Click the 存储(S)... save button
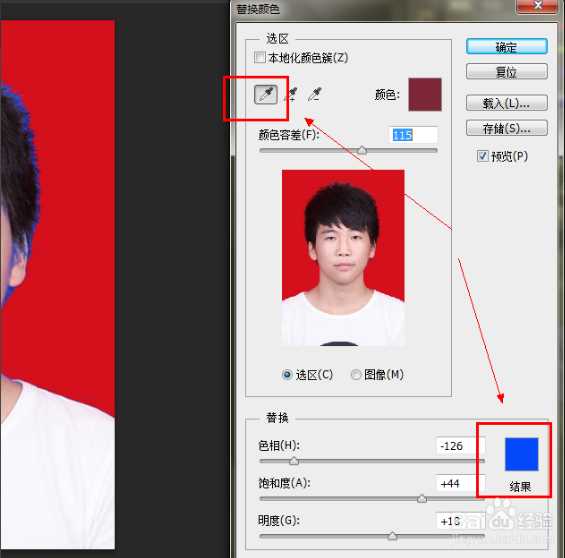The width and height of the screenshot is (565, 558). [x=507, y=128]
